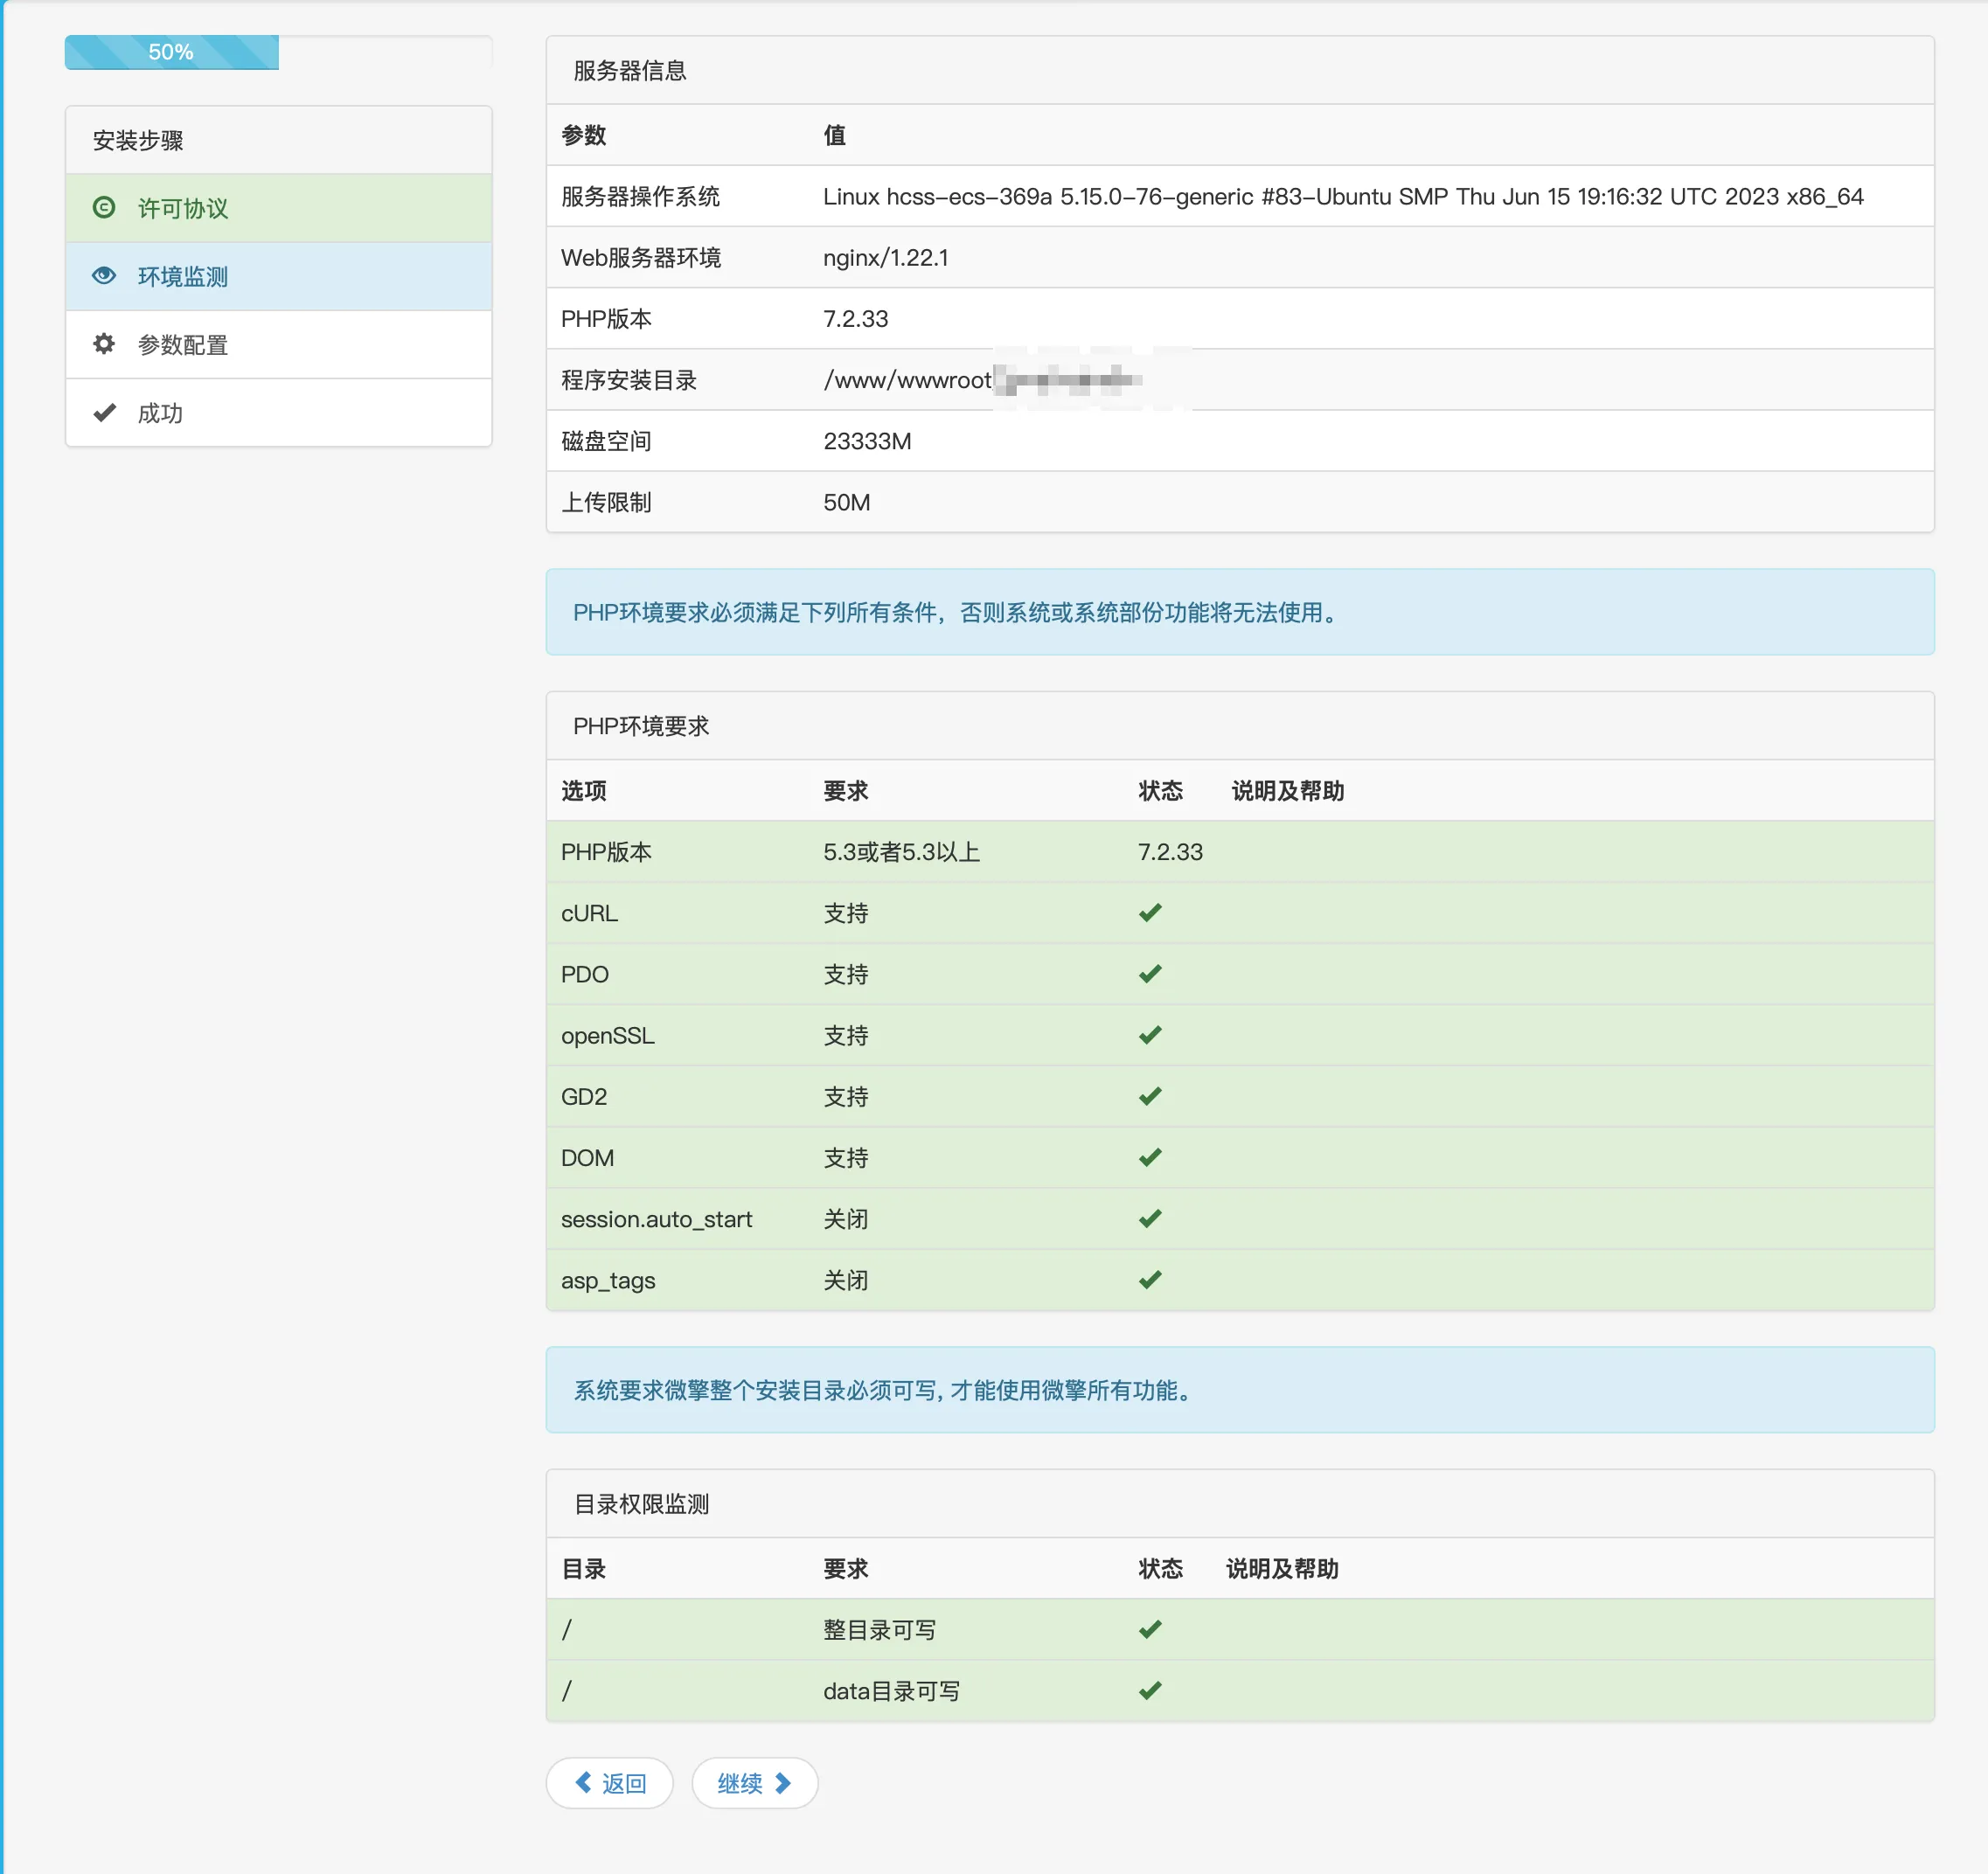The width and height of the screenshot is (1988, 1874).
Task: Open the 许可协议 step
Action: pyautogui.click(x=183, y=208)
